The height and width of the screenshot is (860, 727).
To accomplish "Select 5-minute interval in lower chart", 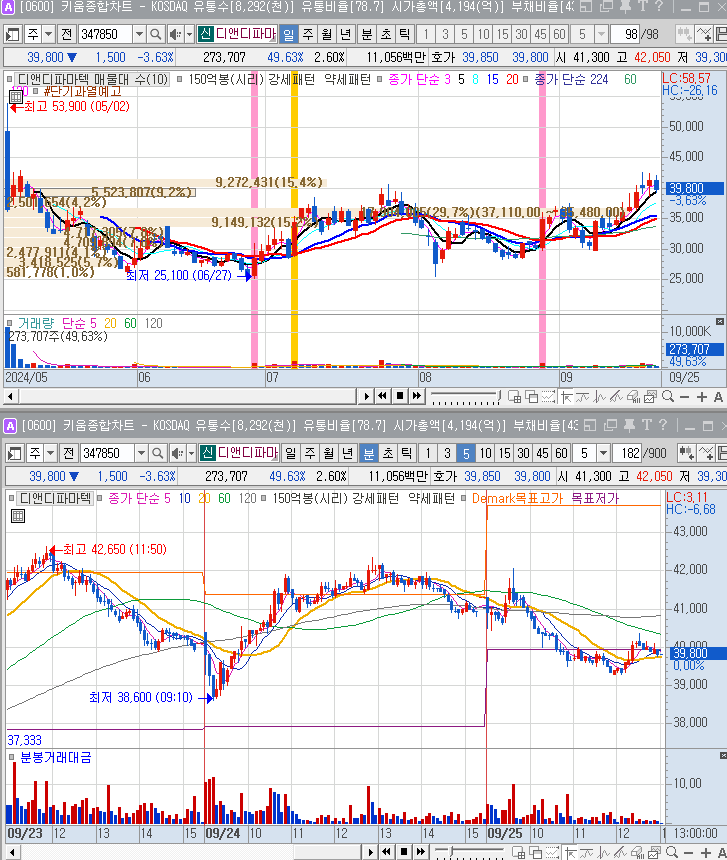I will pos(466,454).
